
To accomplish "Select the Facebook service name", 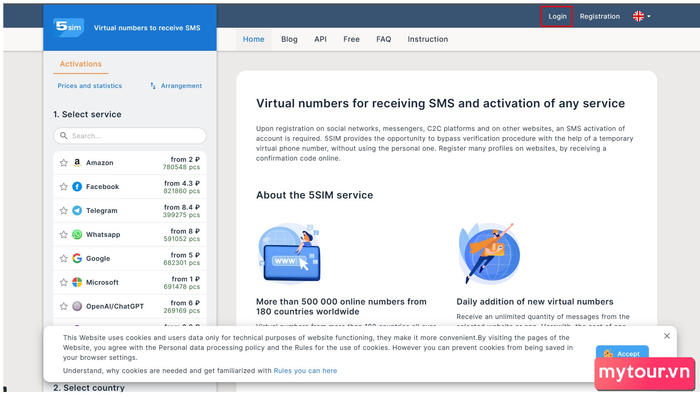I will [x=103, y=187].
